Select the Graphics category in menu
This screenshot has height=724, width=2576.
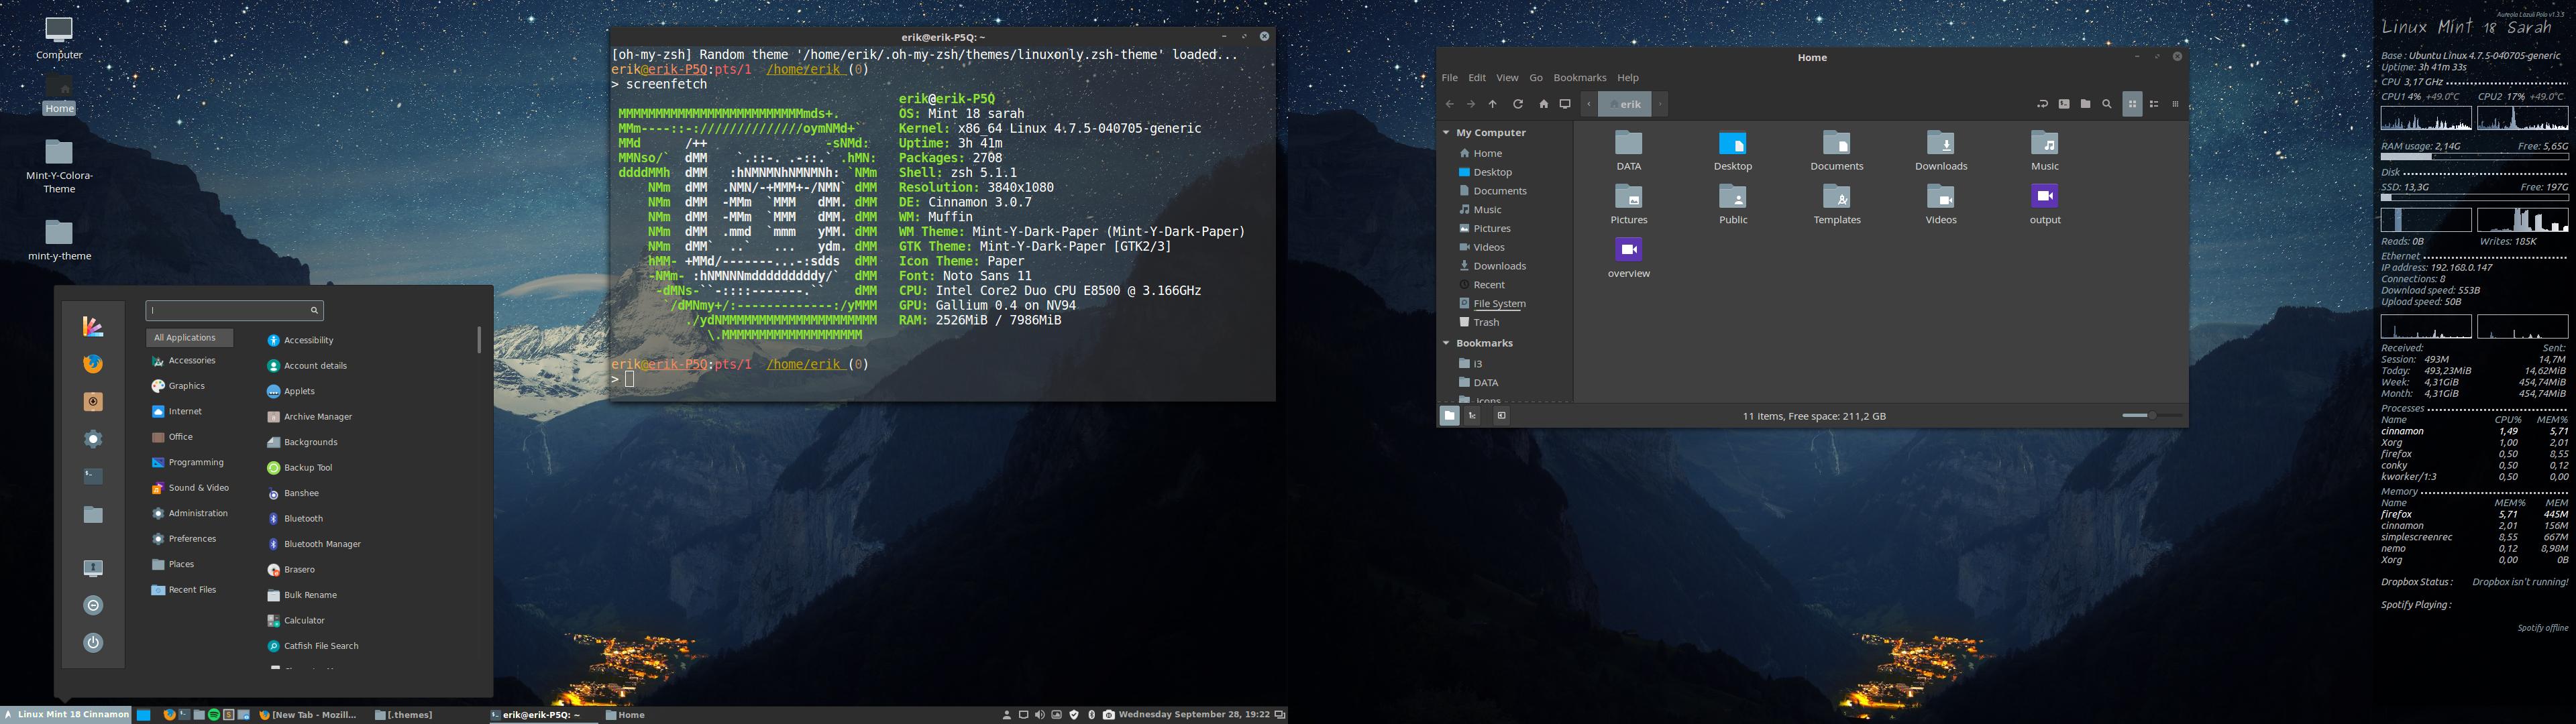coord(186,386)
